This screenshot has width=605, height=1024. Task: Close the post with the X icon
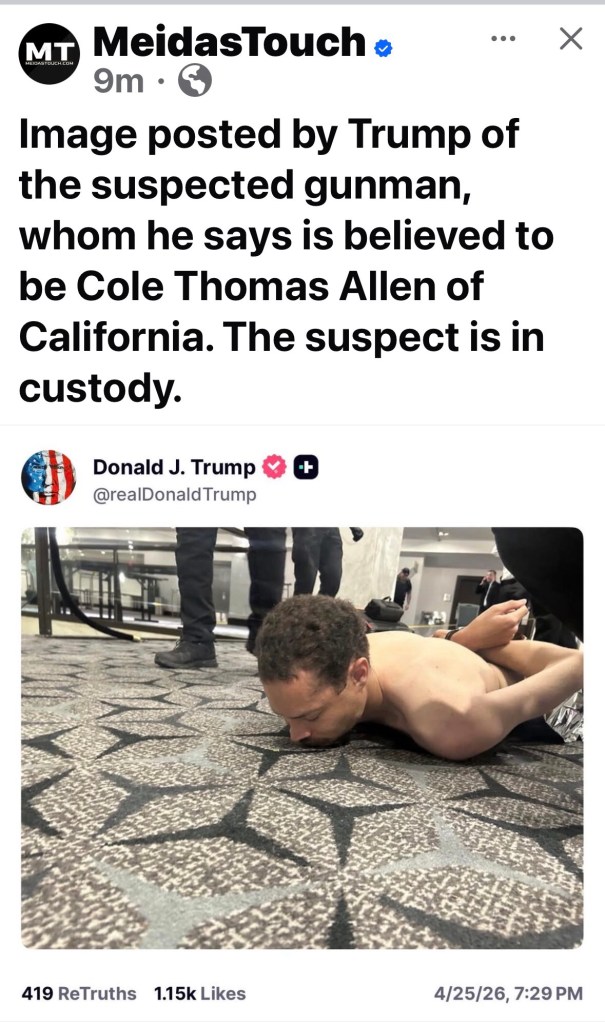click(571, 39)
